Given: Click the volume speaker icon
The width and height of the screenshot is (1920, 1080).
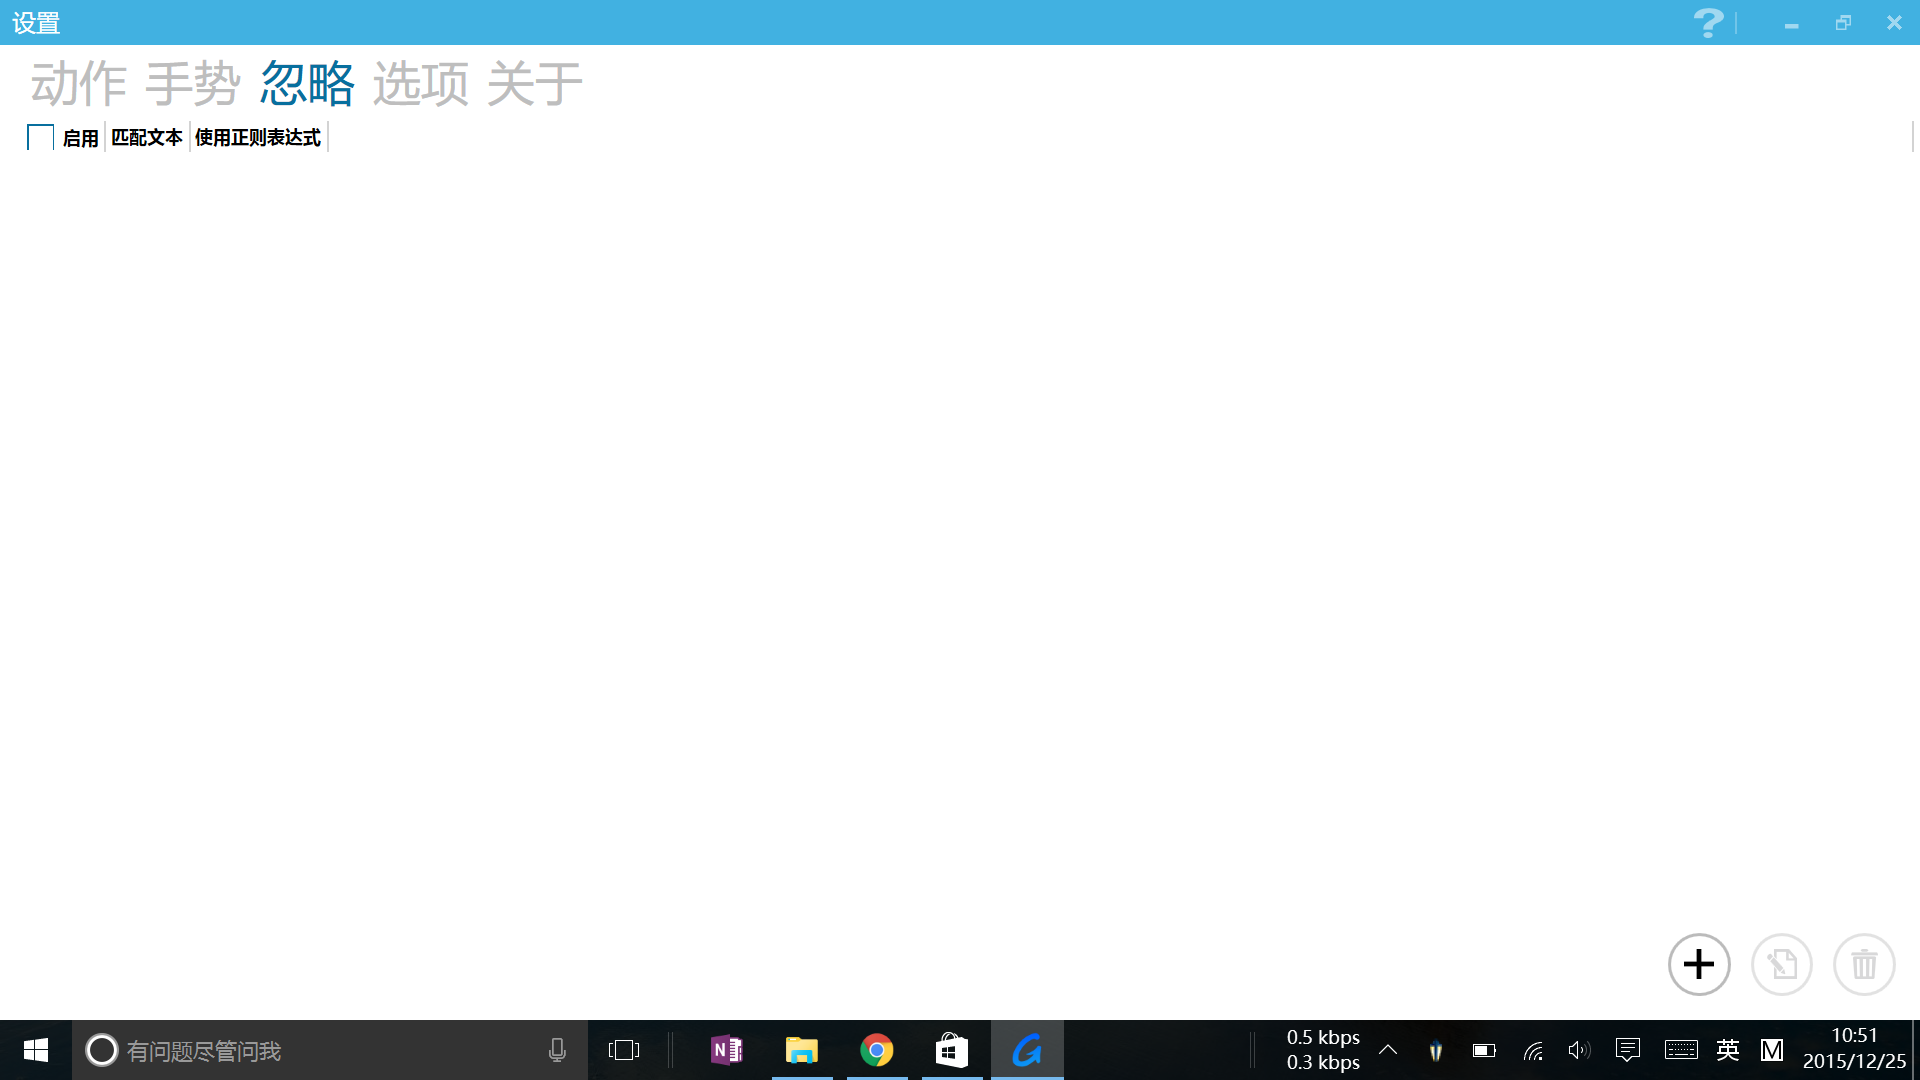Looking at the screenshot, I should coord(1580,1050).
